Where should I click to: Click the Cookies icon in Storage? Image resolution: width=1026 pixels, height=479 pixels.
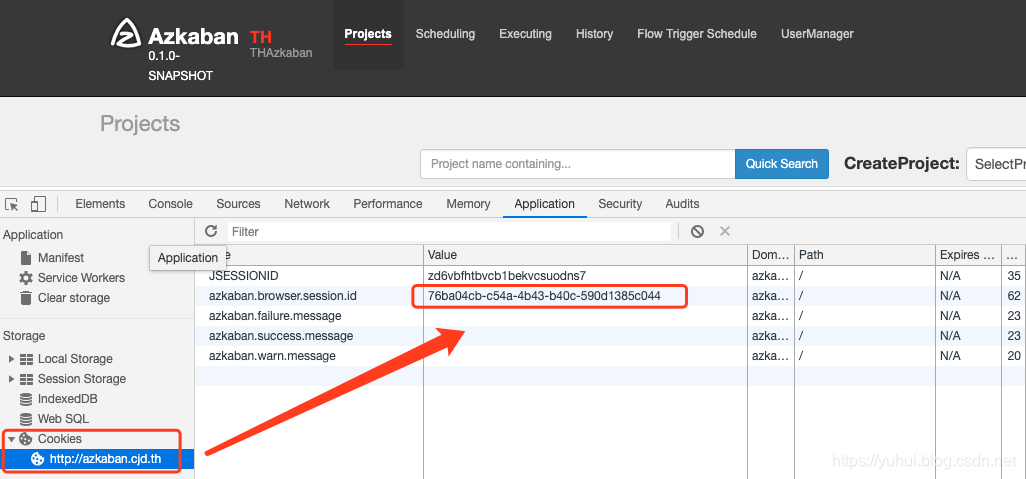point(26,439)
